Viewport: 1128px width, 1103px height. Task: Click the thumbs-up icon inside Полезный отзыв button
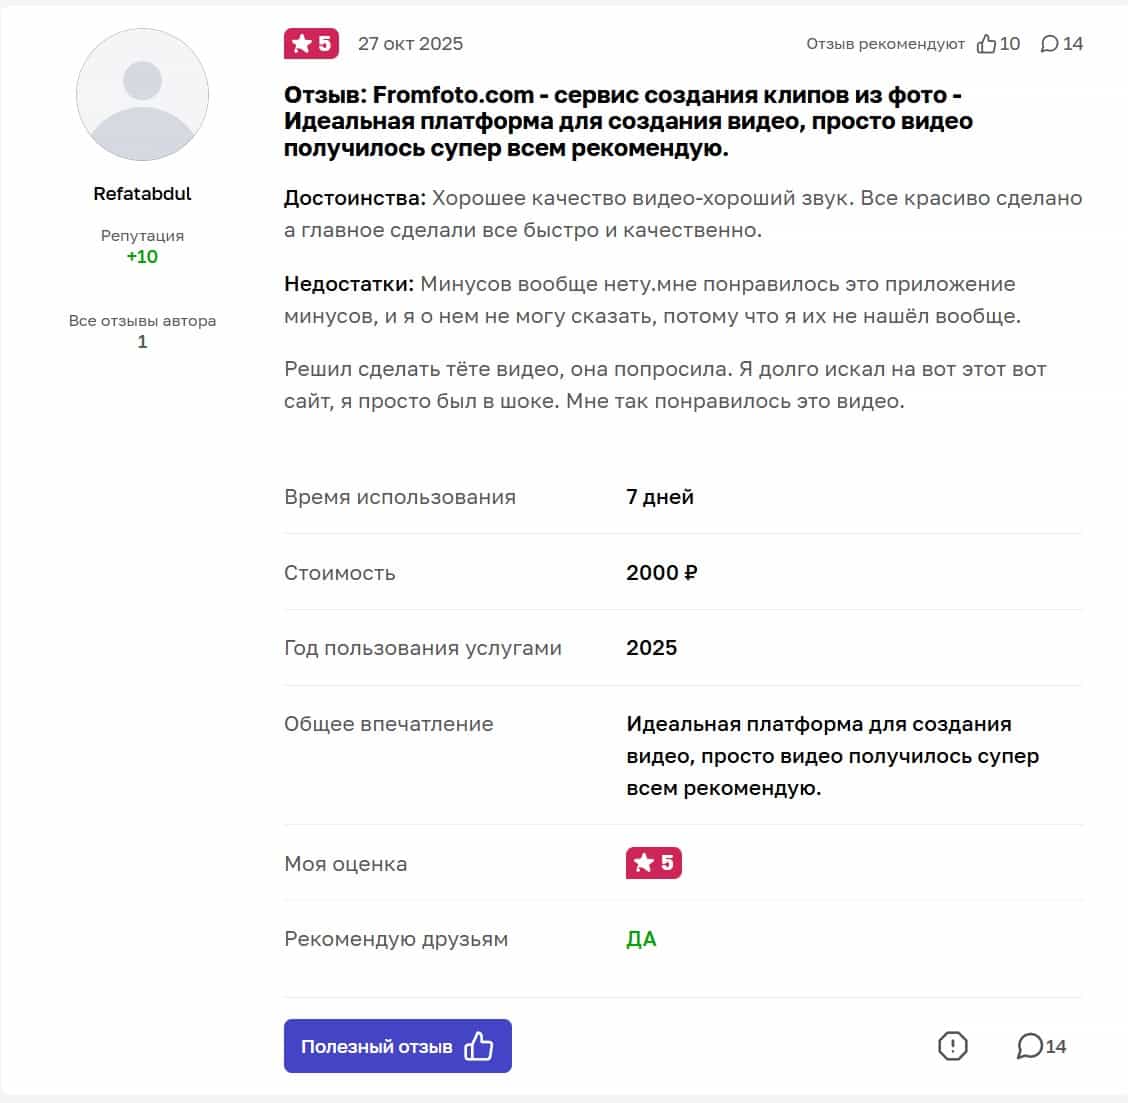[479, 1045]
